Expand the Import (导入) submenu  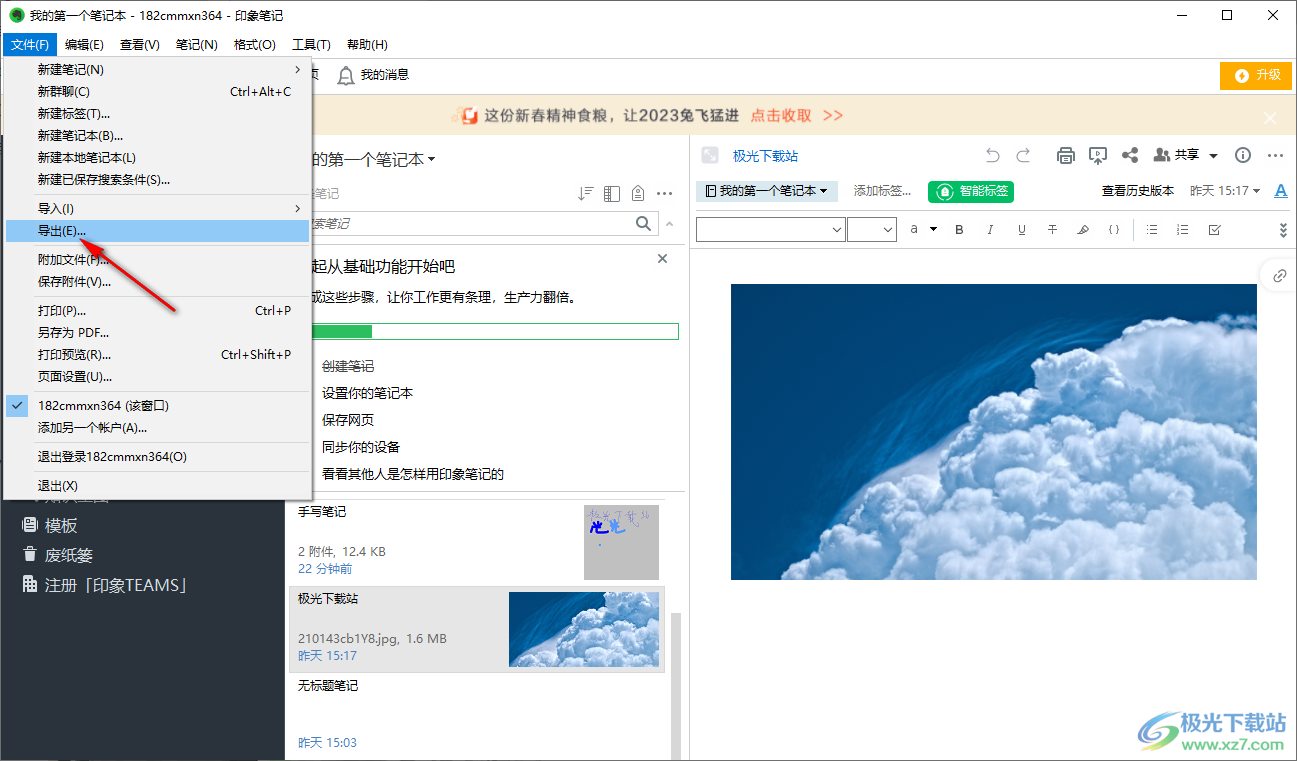tap(158, 209)
